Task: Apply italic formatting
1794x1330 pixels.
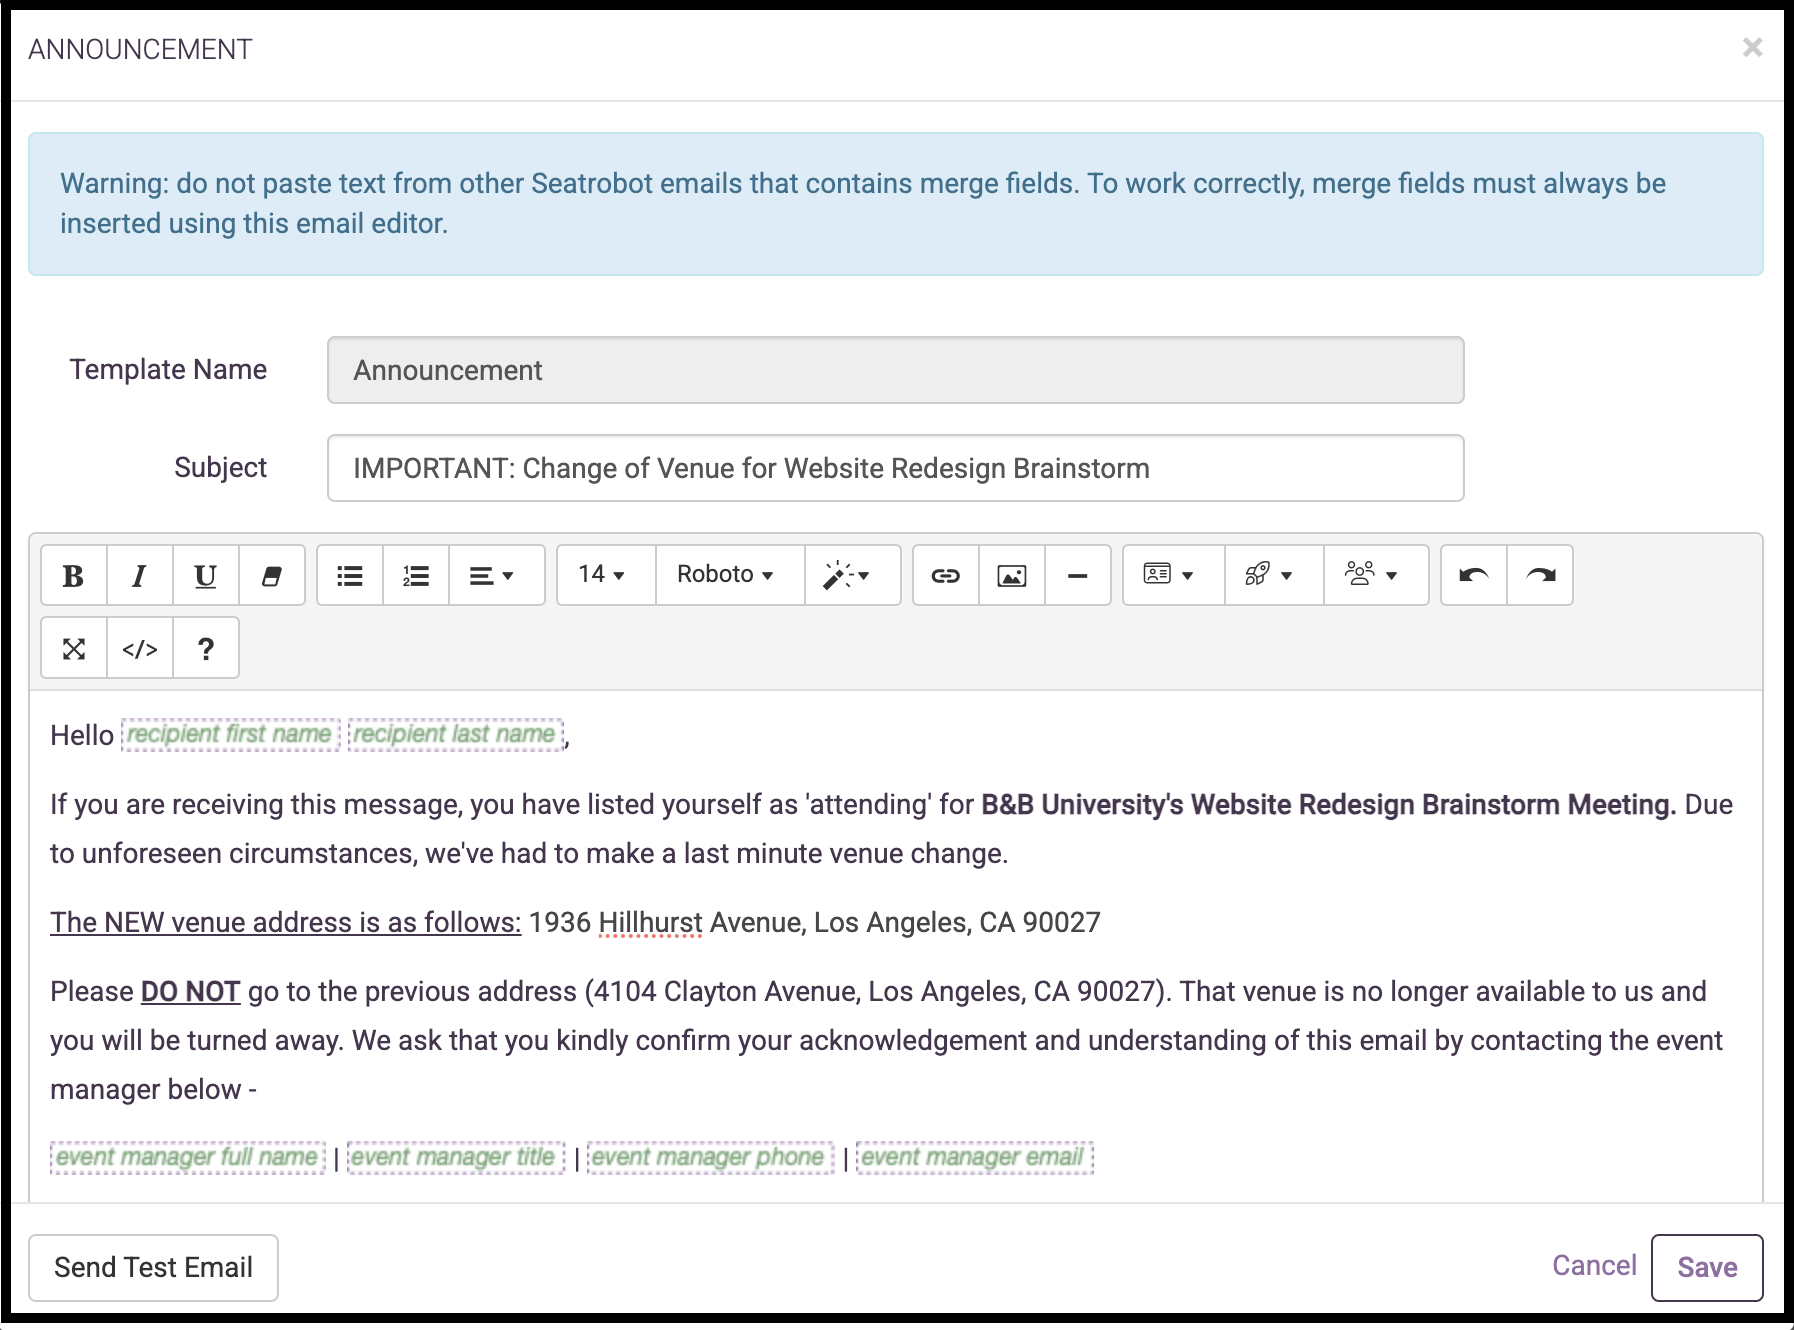Action: pos(139,575)
